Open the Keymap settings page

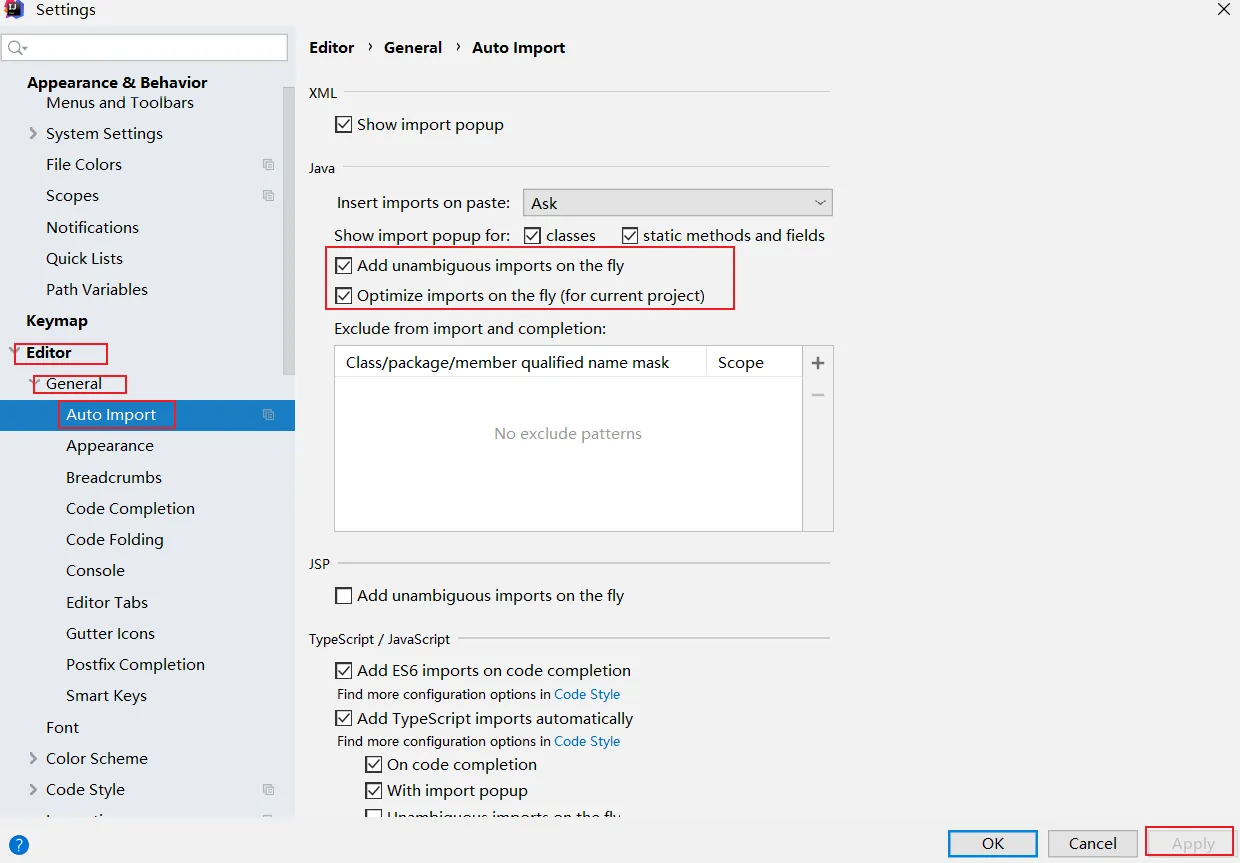point(57,321)
